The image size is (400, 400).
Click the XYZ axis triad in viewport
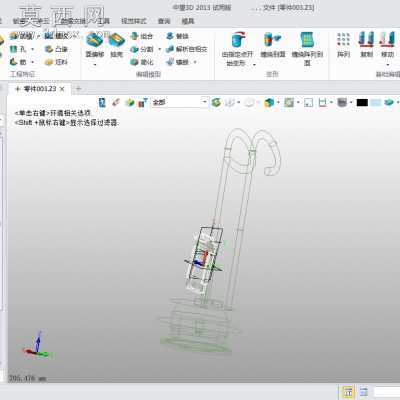click(37, 345)
